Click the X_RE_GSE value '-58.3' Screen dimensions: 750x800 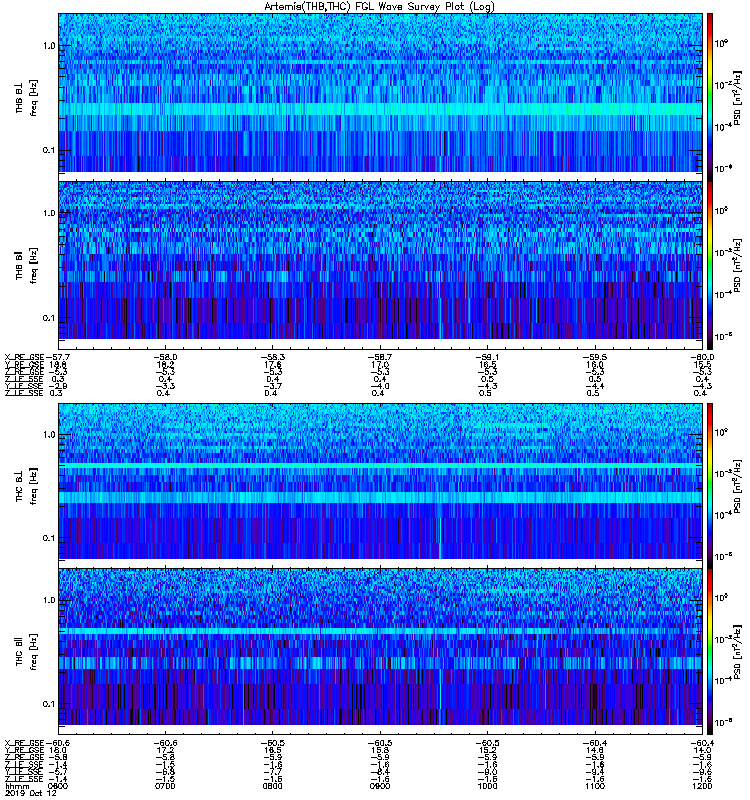(272, 357)
